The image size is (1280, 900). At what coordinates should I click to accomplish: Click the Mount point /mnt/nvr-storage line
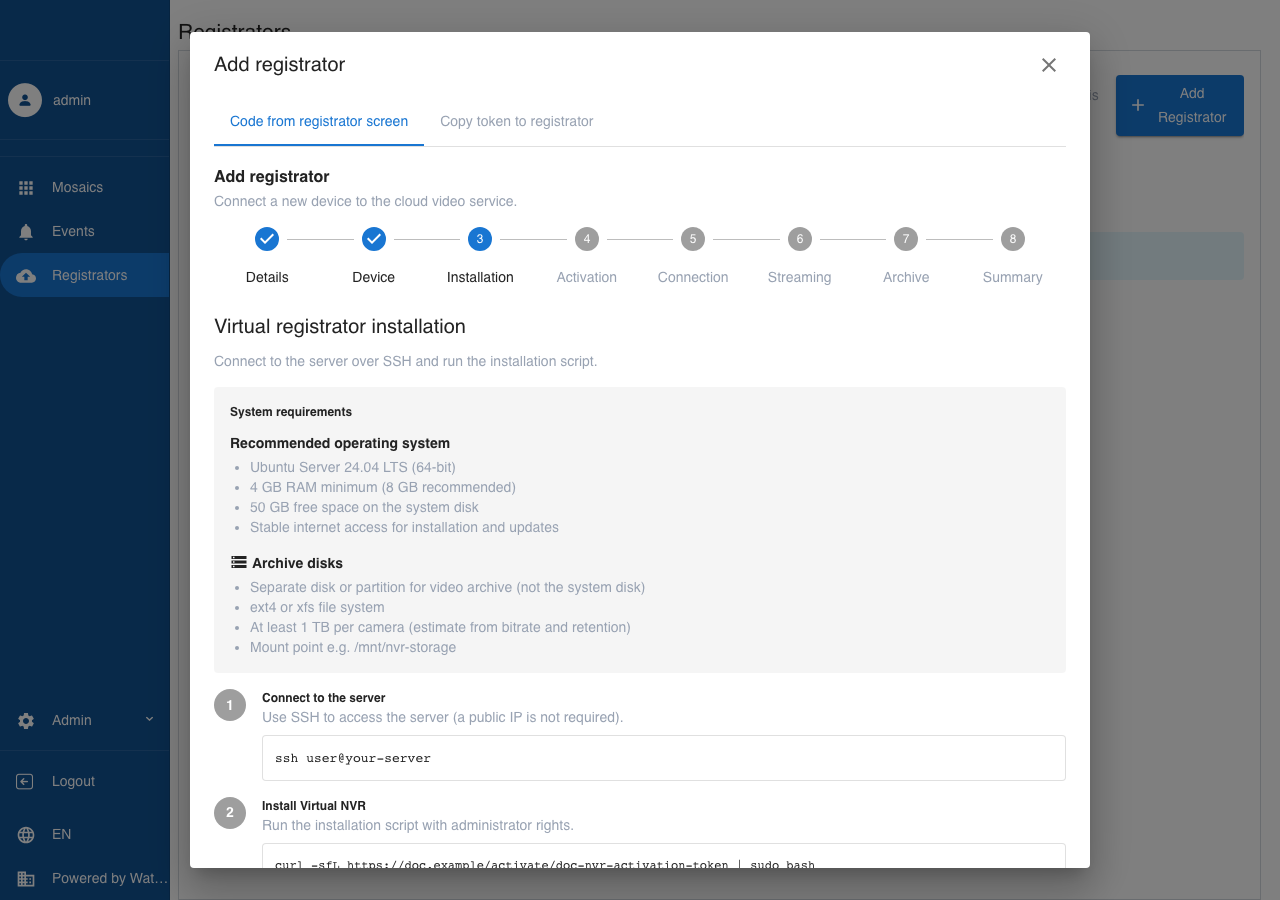(x=353, y=647)
